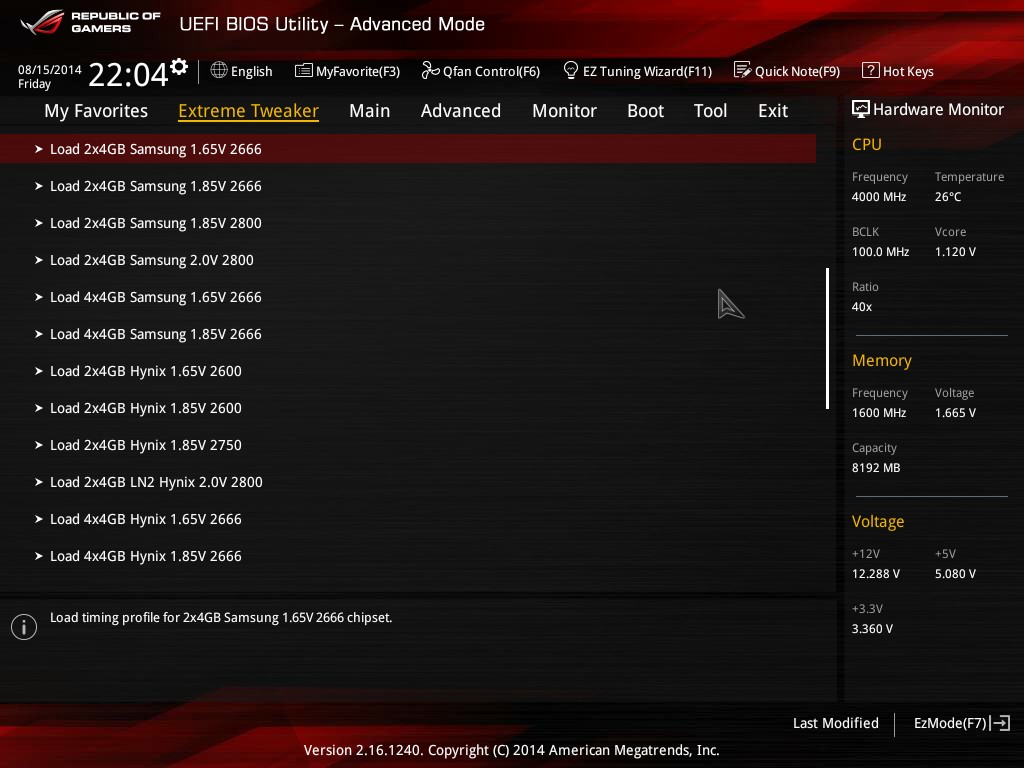Click the capacity 8192 MB value
The image size is (1024, 768).
[876, 468]
